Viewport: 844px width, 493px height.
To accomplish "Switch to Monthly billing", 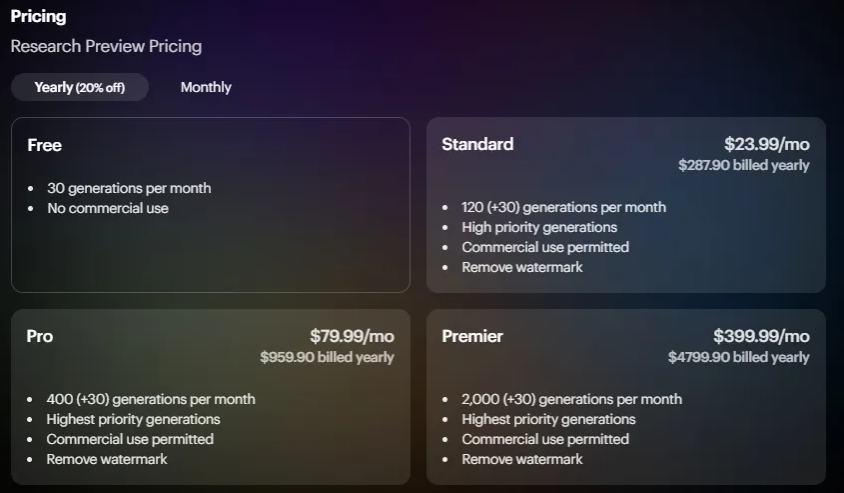I will point(206,87).
